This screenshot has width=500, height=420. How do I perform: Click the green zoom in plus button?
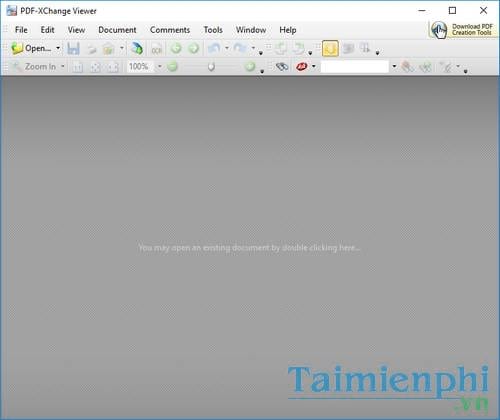tap(250, 67)
